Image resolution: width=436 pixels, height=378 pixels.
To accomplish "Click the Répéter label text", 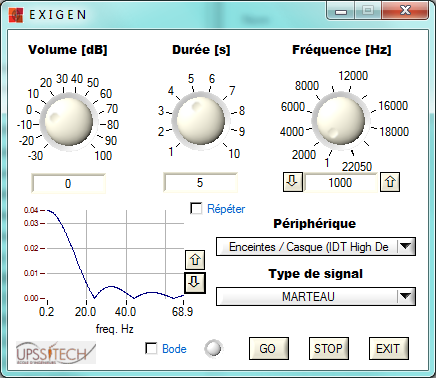I will 226,209.
